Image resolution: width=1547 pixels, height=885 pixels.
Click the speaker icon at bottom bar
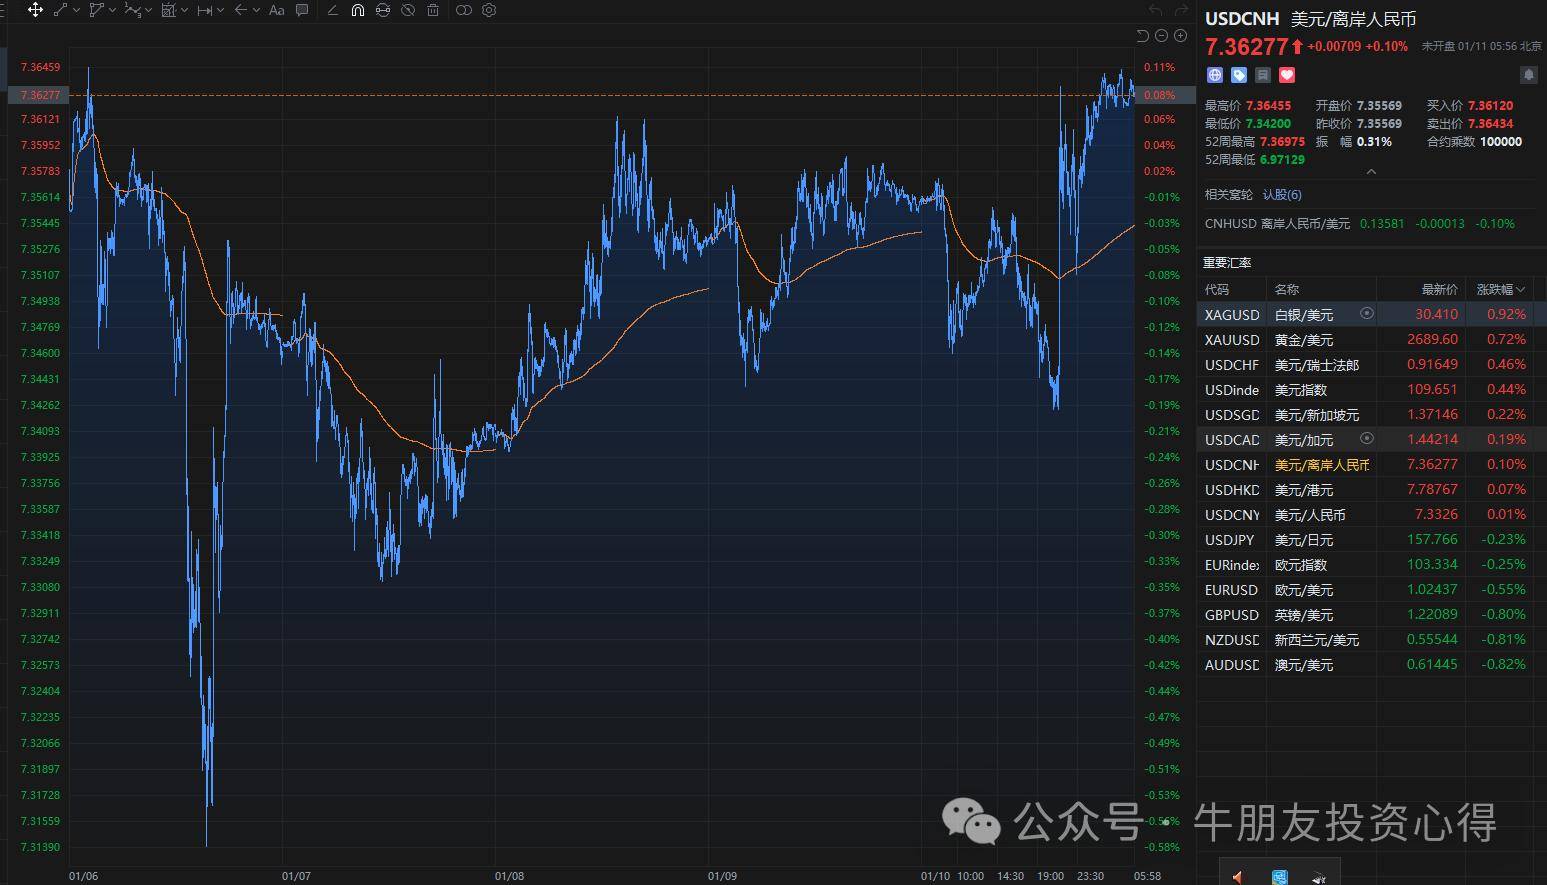tap(1237, 877)
